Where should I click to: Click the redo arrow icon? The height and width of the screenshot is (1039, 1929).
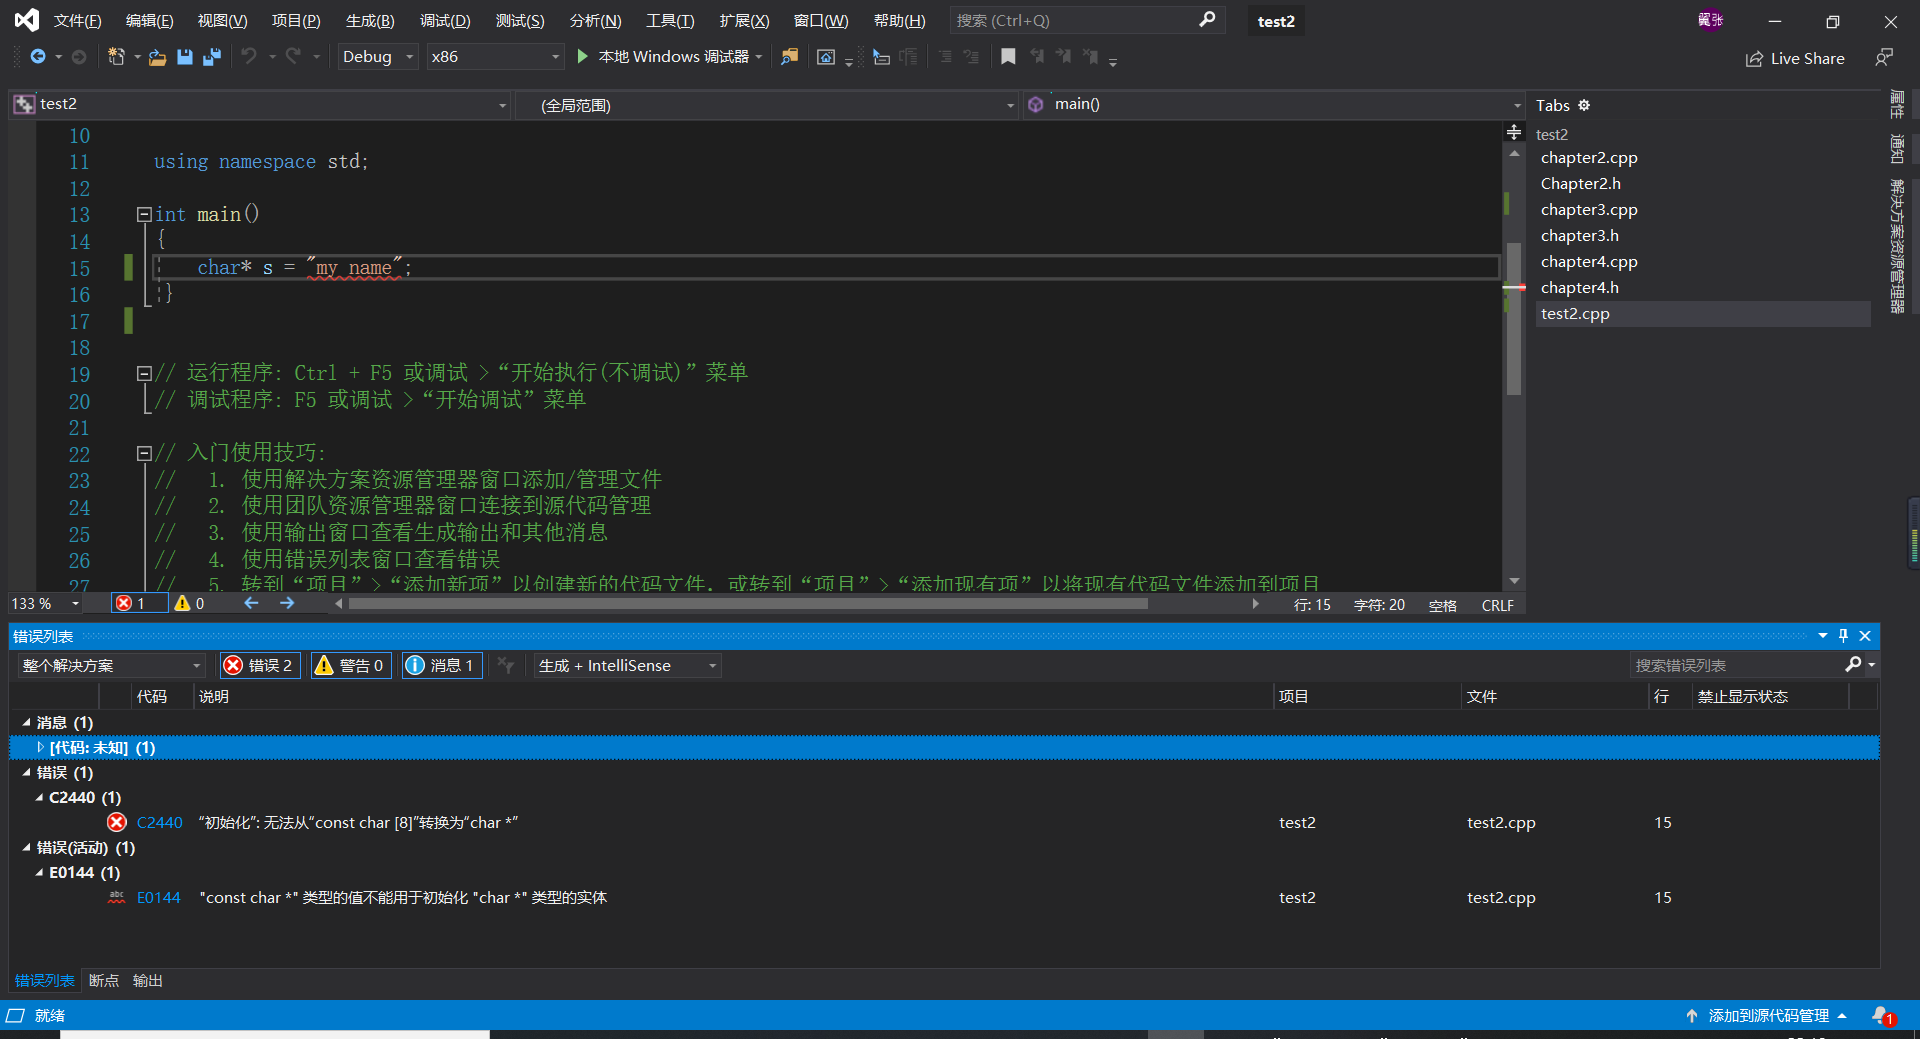(x=293, y=57)
